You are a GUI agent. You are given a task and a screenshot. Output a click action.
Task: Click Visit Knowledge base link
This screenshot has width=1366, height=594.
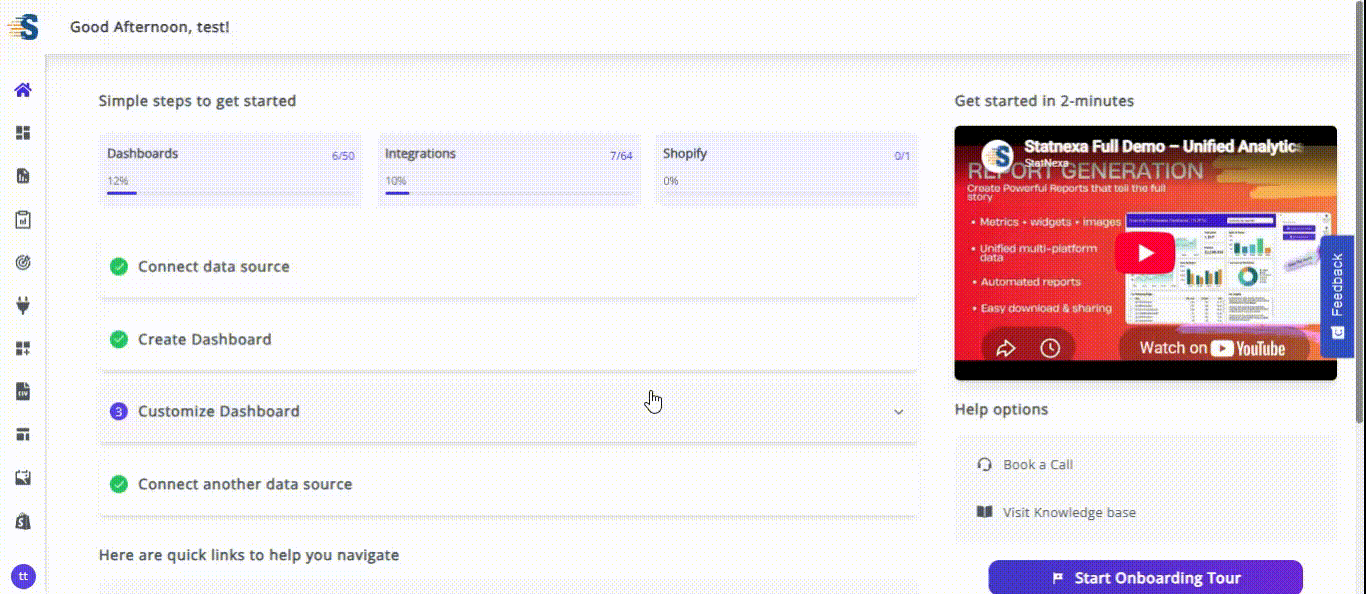[1069, 513]
